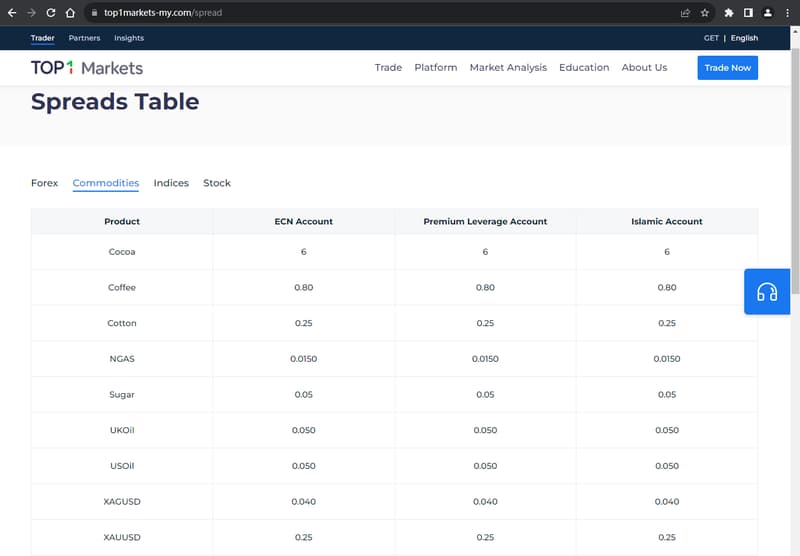800x556 pixels.
Task: Click the ECN Account column header
Action: click(304, 221)
